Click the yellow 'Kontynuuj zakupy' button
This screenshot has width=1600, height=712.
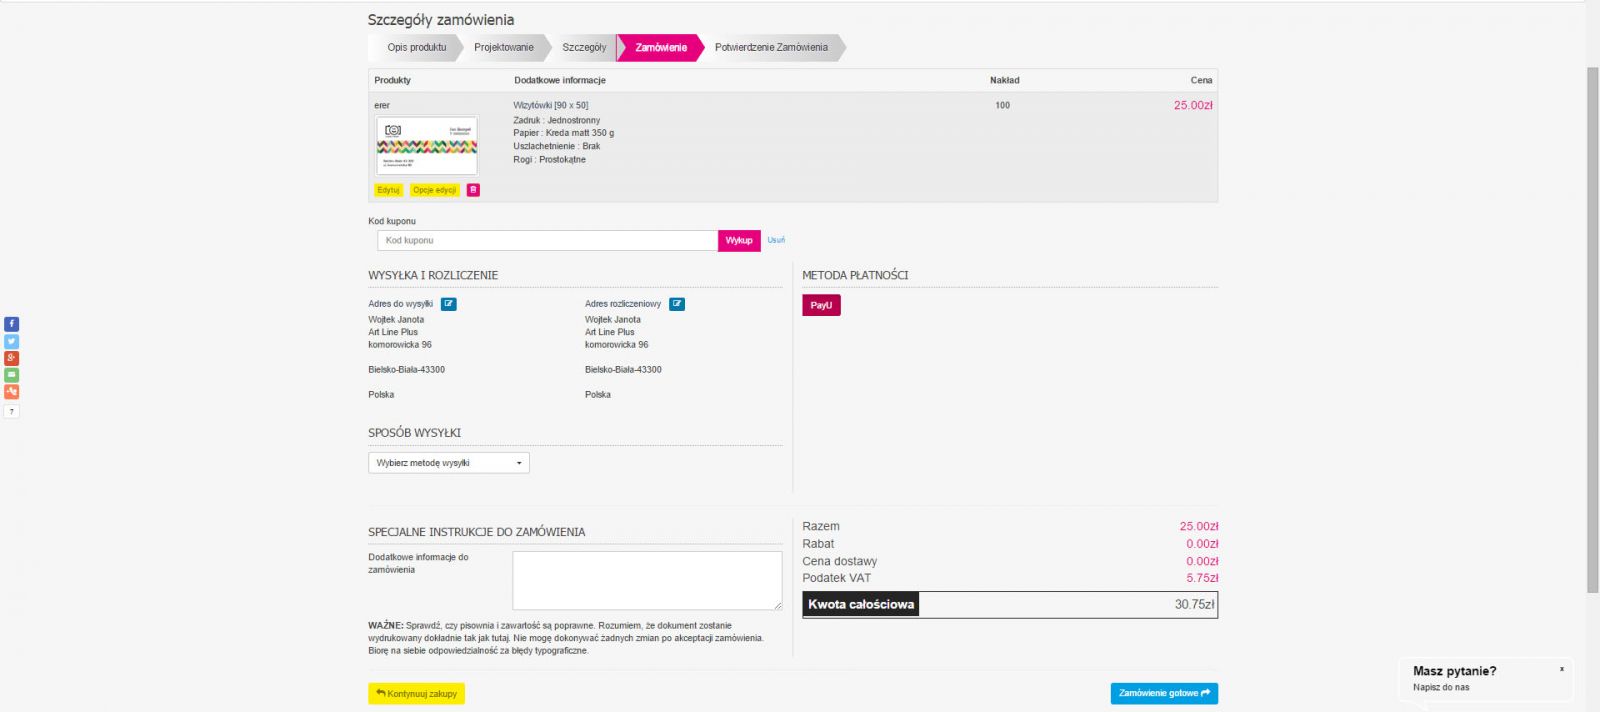pos(416,693)
